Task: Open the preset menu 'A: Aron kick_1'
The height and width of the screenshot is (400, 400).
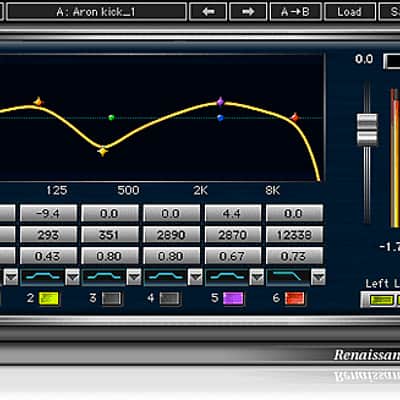Action: [96, 12]
